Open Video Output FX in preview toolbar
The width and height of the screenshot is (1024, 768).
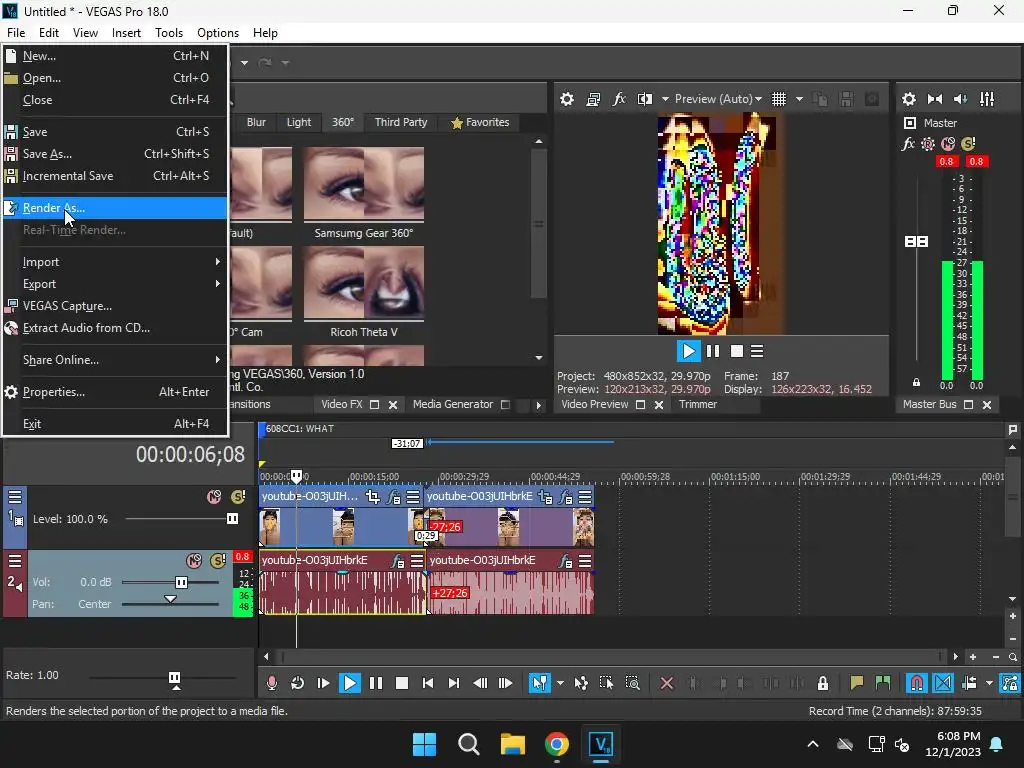coord(619,99)
